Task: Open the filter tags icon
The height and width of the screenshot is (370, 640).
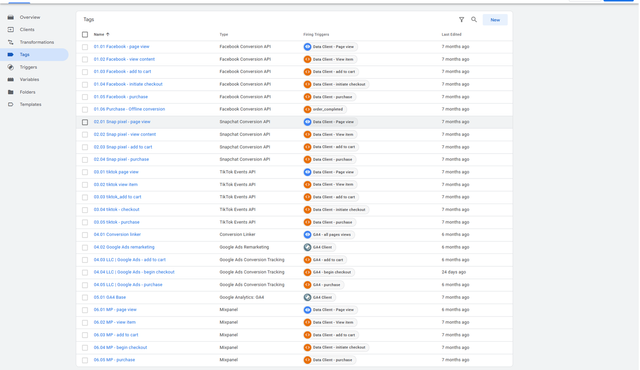Action: click(x=461, y=20)
